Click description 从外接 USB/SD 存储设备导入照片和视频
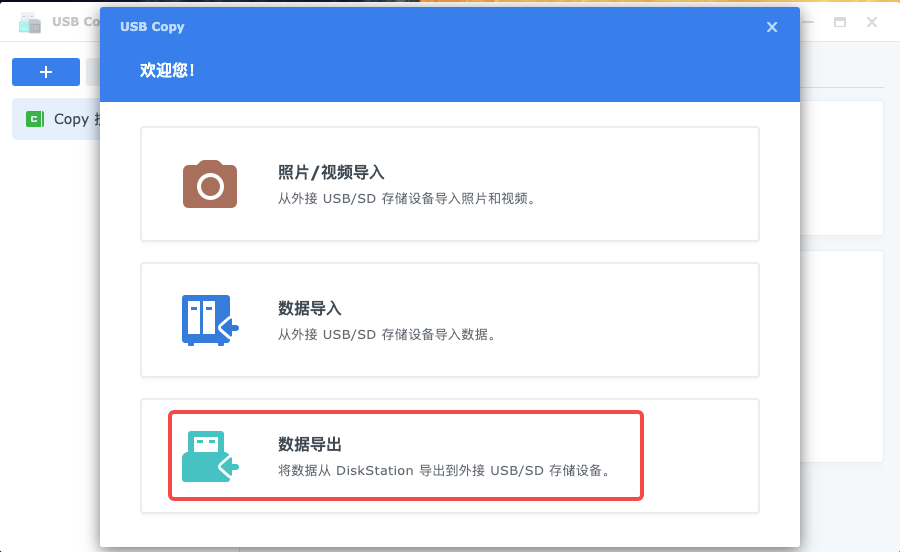The image size is (900, 552). coord(407,199)
